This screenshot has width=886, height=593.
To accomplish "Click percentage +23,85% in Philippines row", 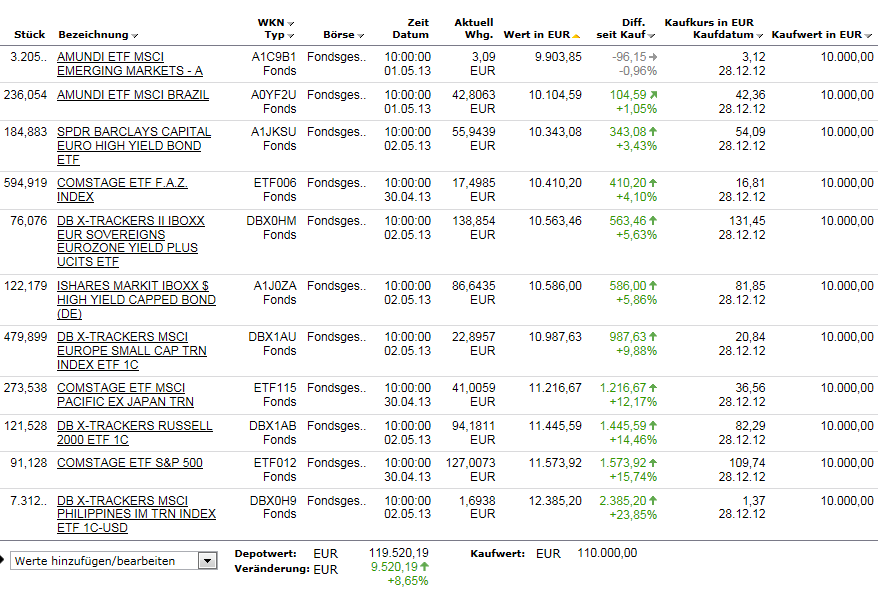I will (633, 515).
